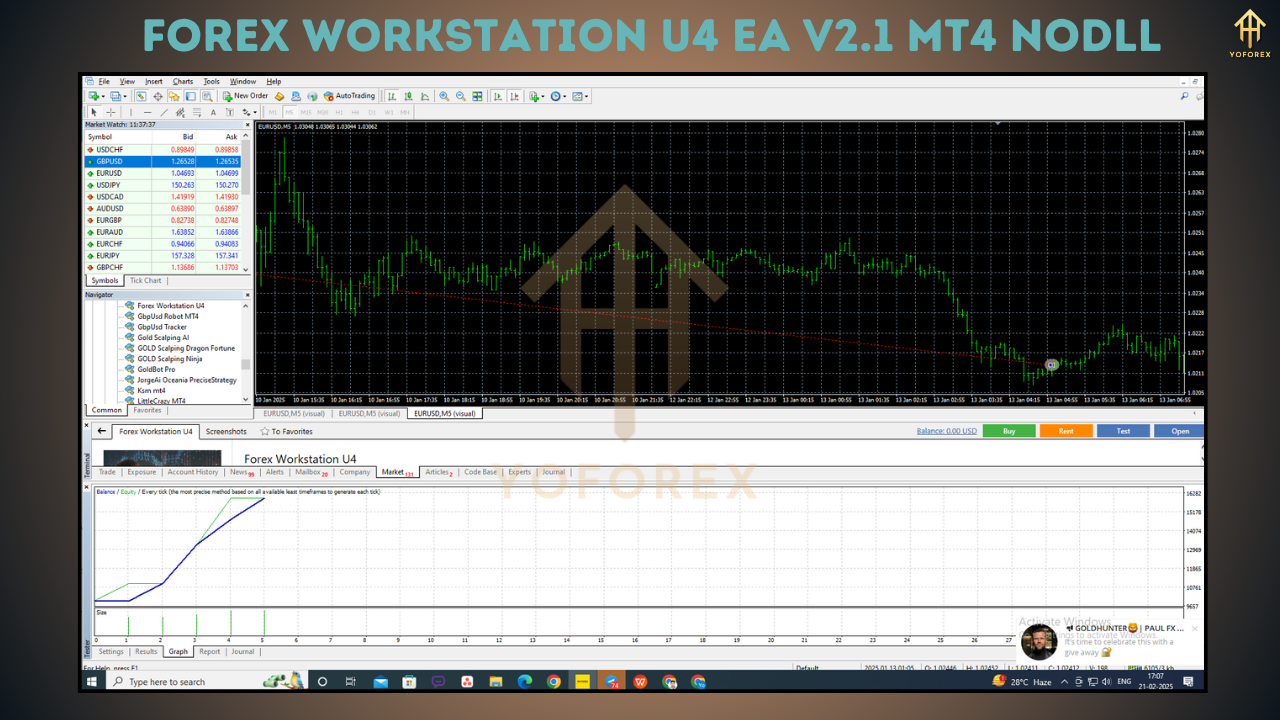Screen dimensions: 1280x720
Task: Click the Rent button
Action: pos(1066,430)
